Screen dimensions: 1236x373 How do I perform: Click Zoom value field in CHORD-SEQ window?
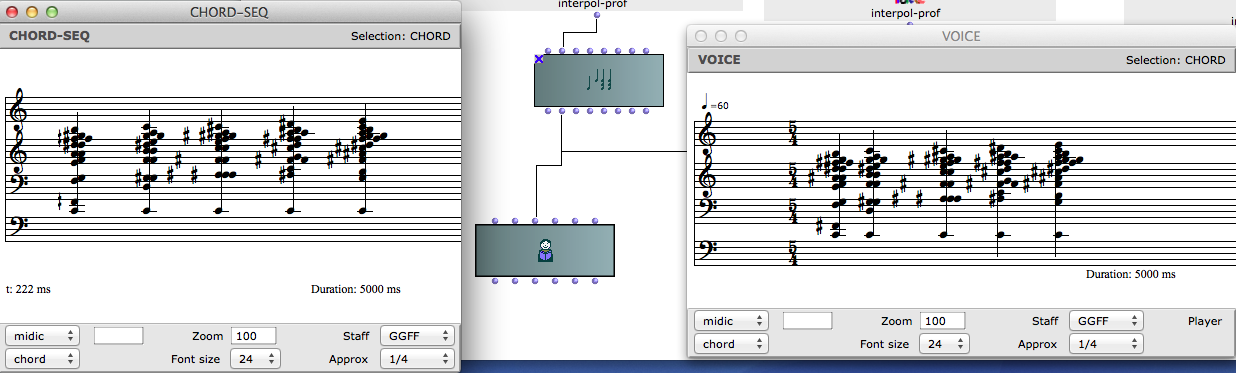(253, 335)
